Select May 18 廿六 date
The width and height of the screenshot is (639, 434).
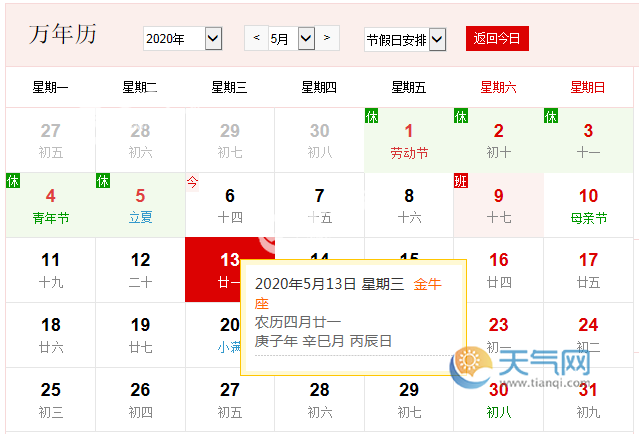pyautogui.click(x=51, y=335)
